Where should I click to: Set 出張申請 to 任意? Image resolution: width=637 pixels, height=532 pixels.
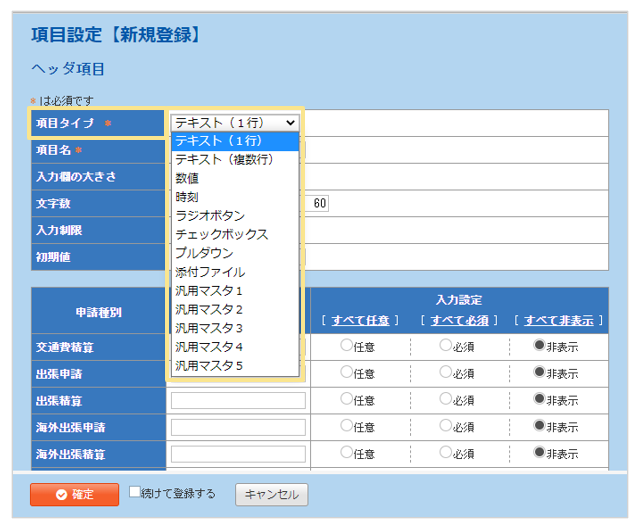click(347, 372)
